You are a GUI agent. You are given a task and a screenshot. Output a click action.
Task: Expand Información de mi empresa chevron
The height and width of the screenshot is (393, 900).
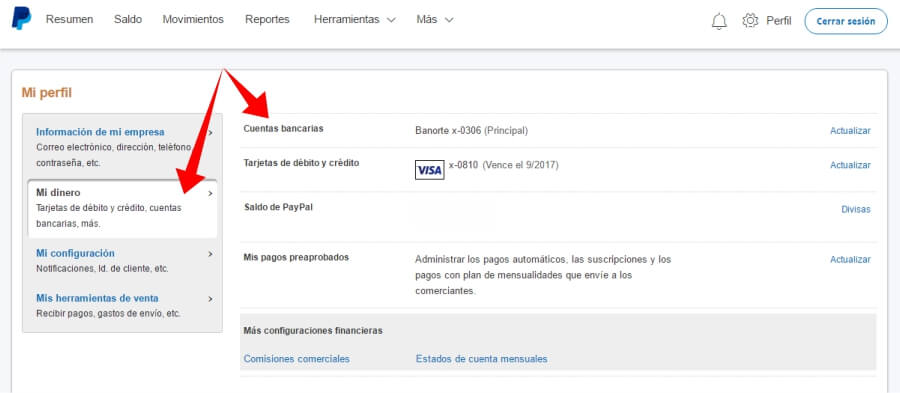click(211, 133)
